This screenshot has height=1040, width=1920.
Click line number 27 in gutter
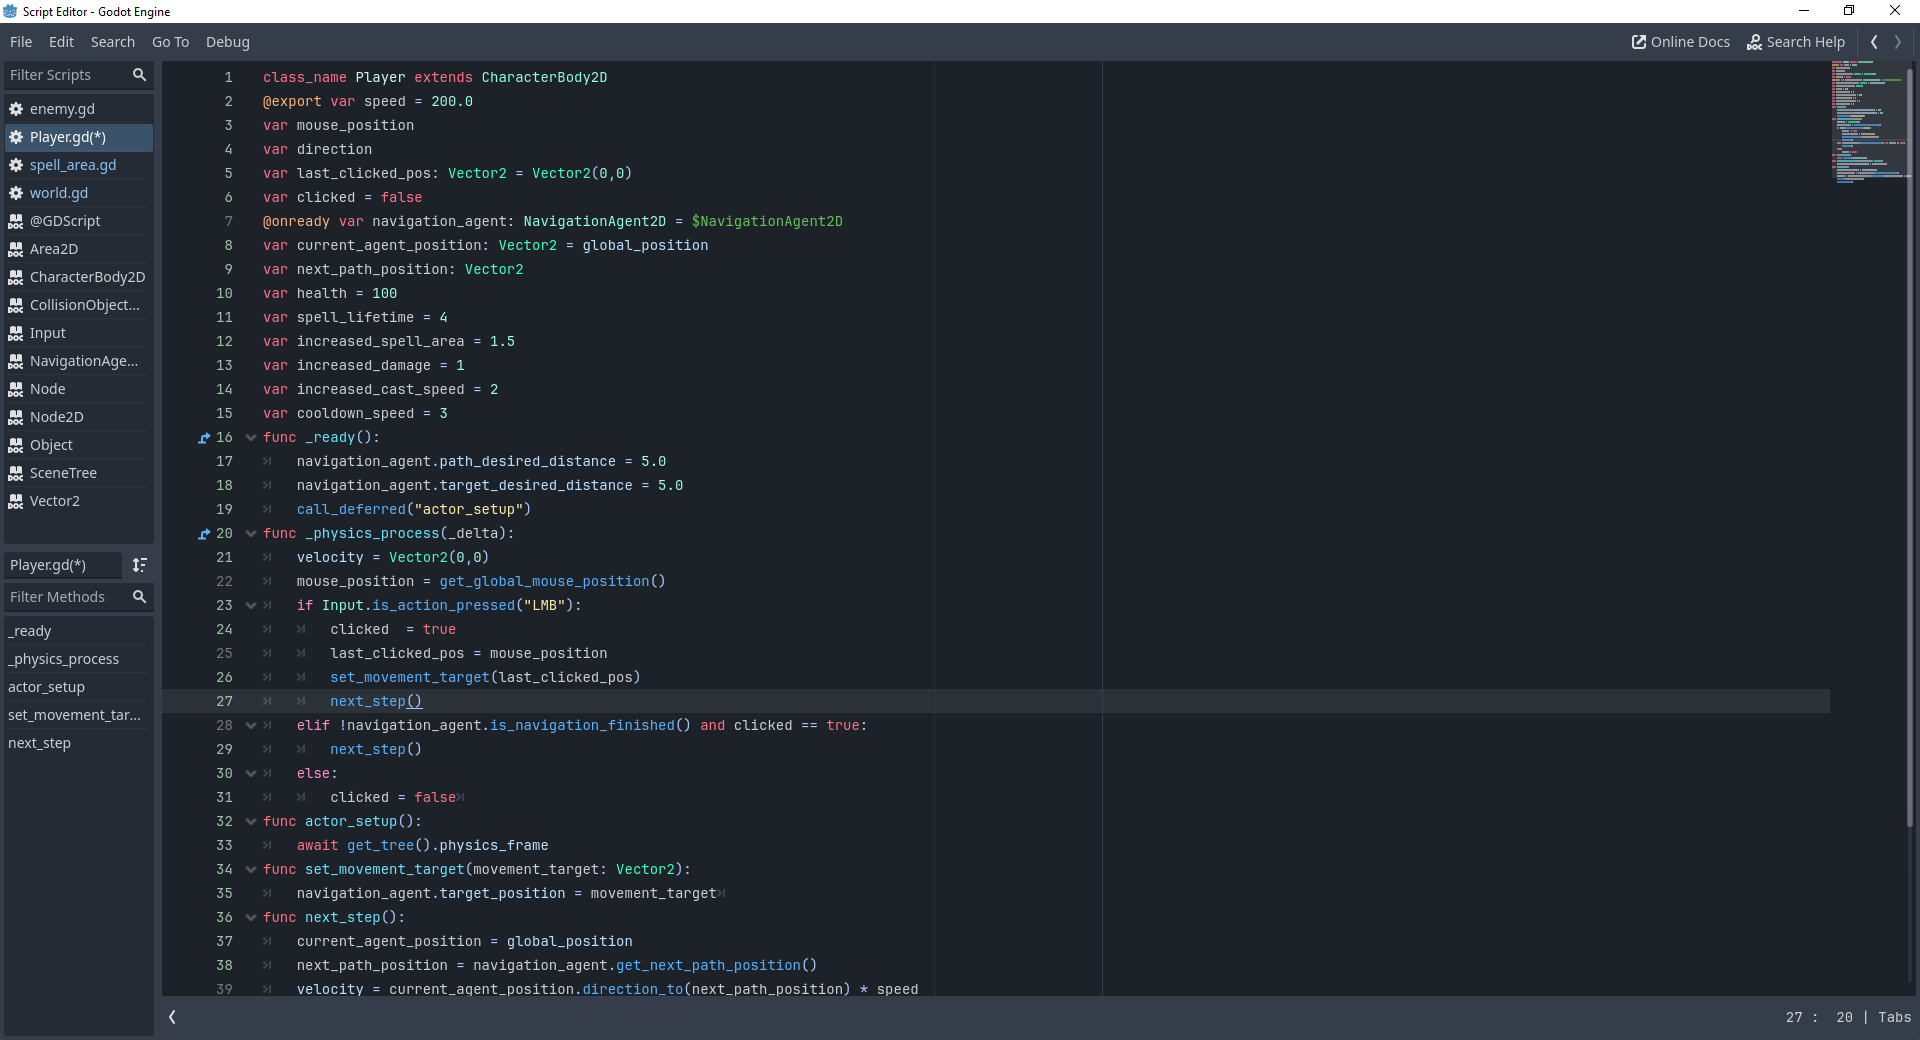click(224, 701)
